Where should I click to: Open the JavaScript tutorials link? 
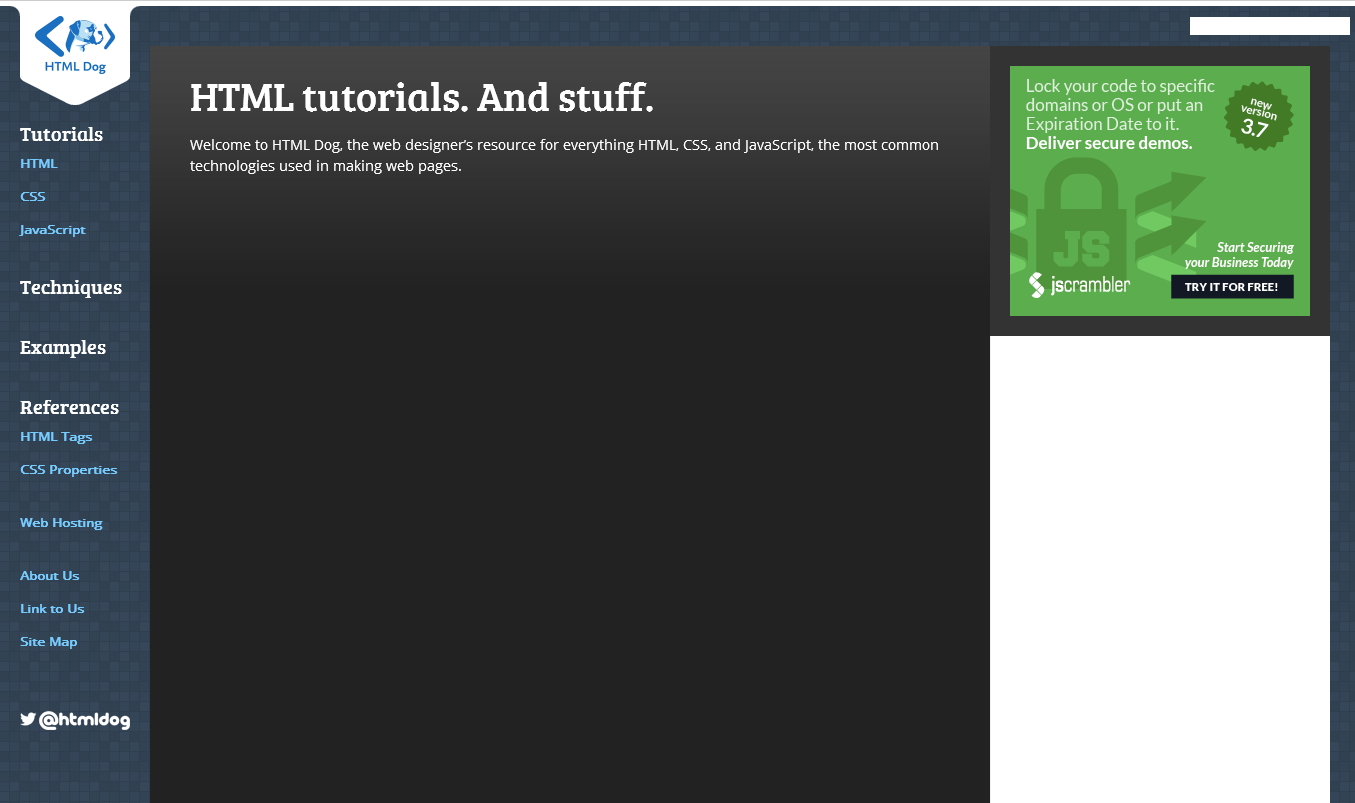pos(53,229)
